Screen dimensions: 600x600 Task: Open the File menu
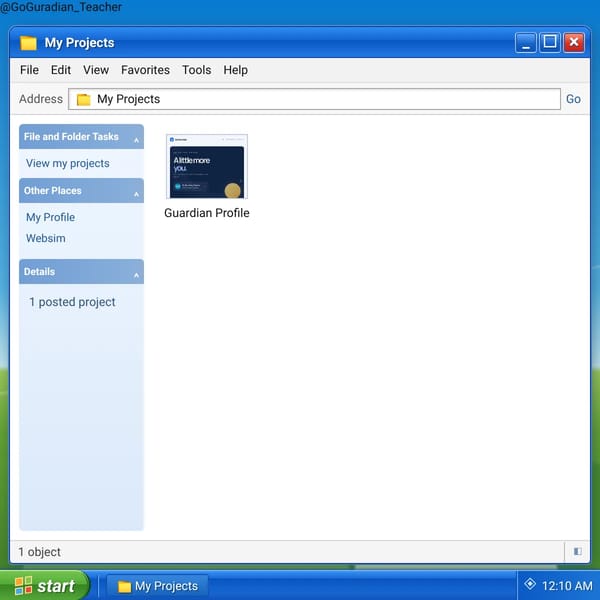coord(29,70)
